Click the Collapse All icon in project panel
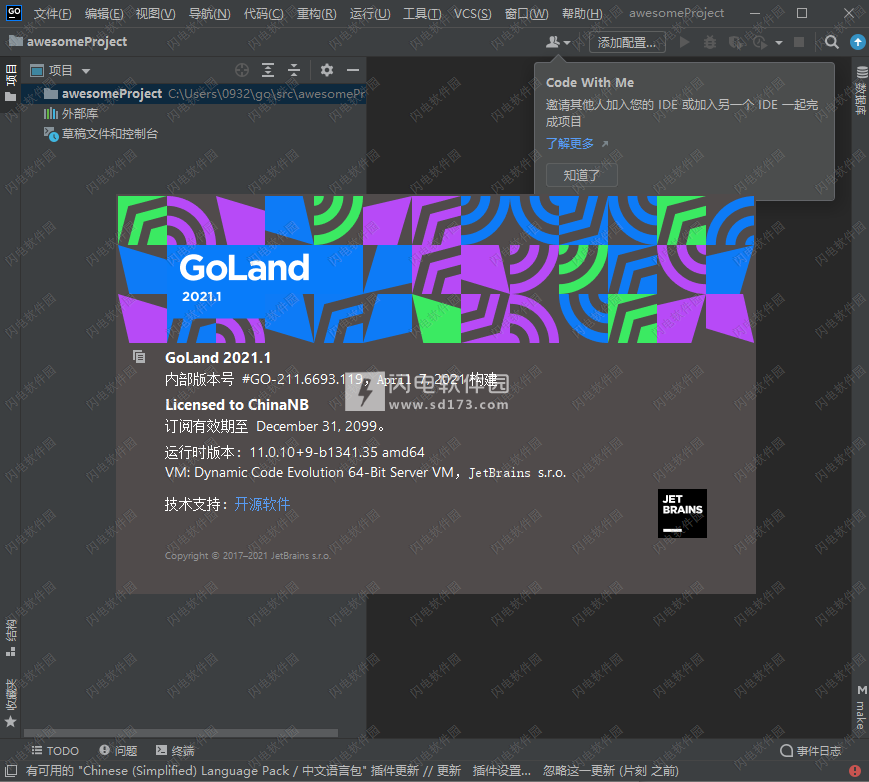Image resolution: width=869 pixels, height=782 pixels. [294, 70]
